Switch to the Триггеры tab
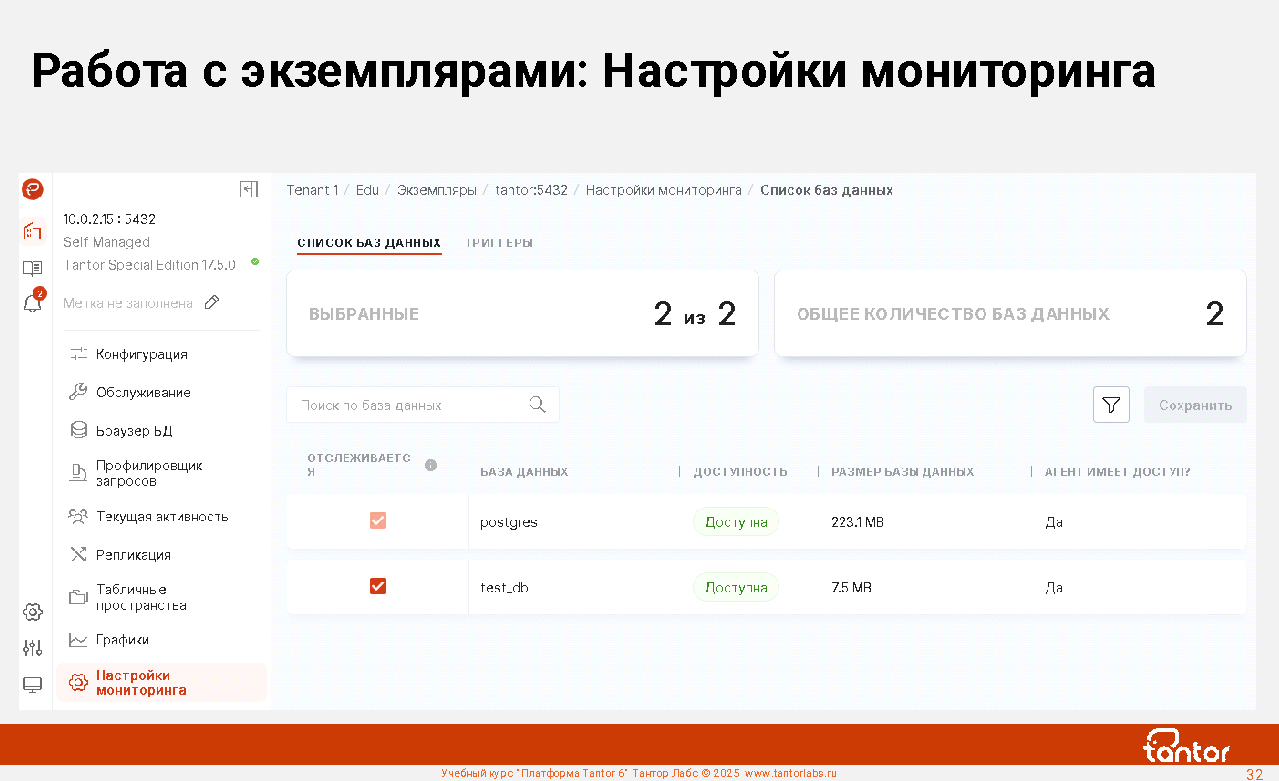 coord(499,243)
